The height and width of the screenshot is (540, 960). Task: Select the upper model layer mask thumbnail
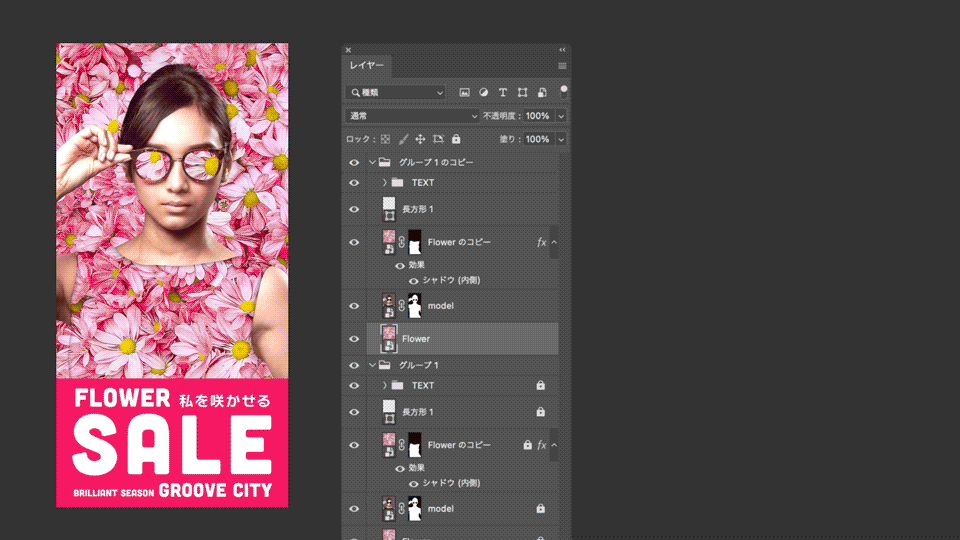414,306
